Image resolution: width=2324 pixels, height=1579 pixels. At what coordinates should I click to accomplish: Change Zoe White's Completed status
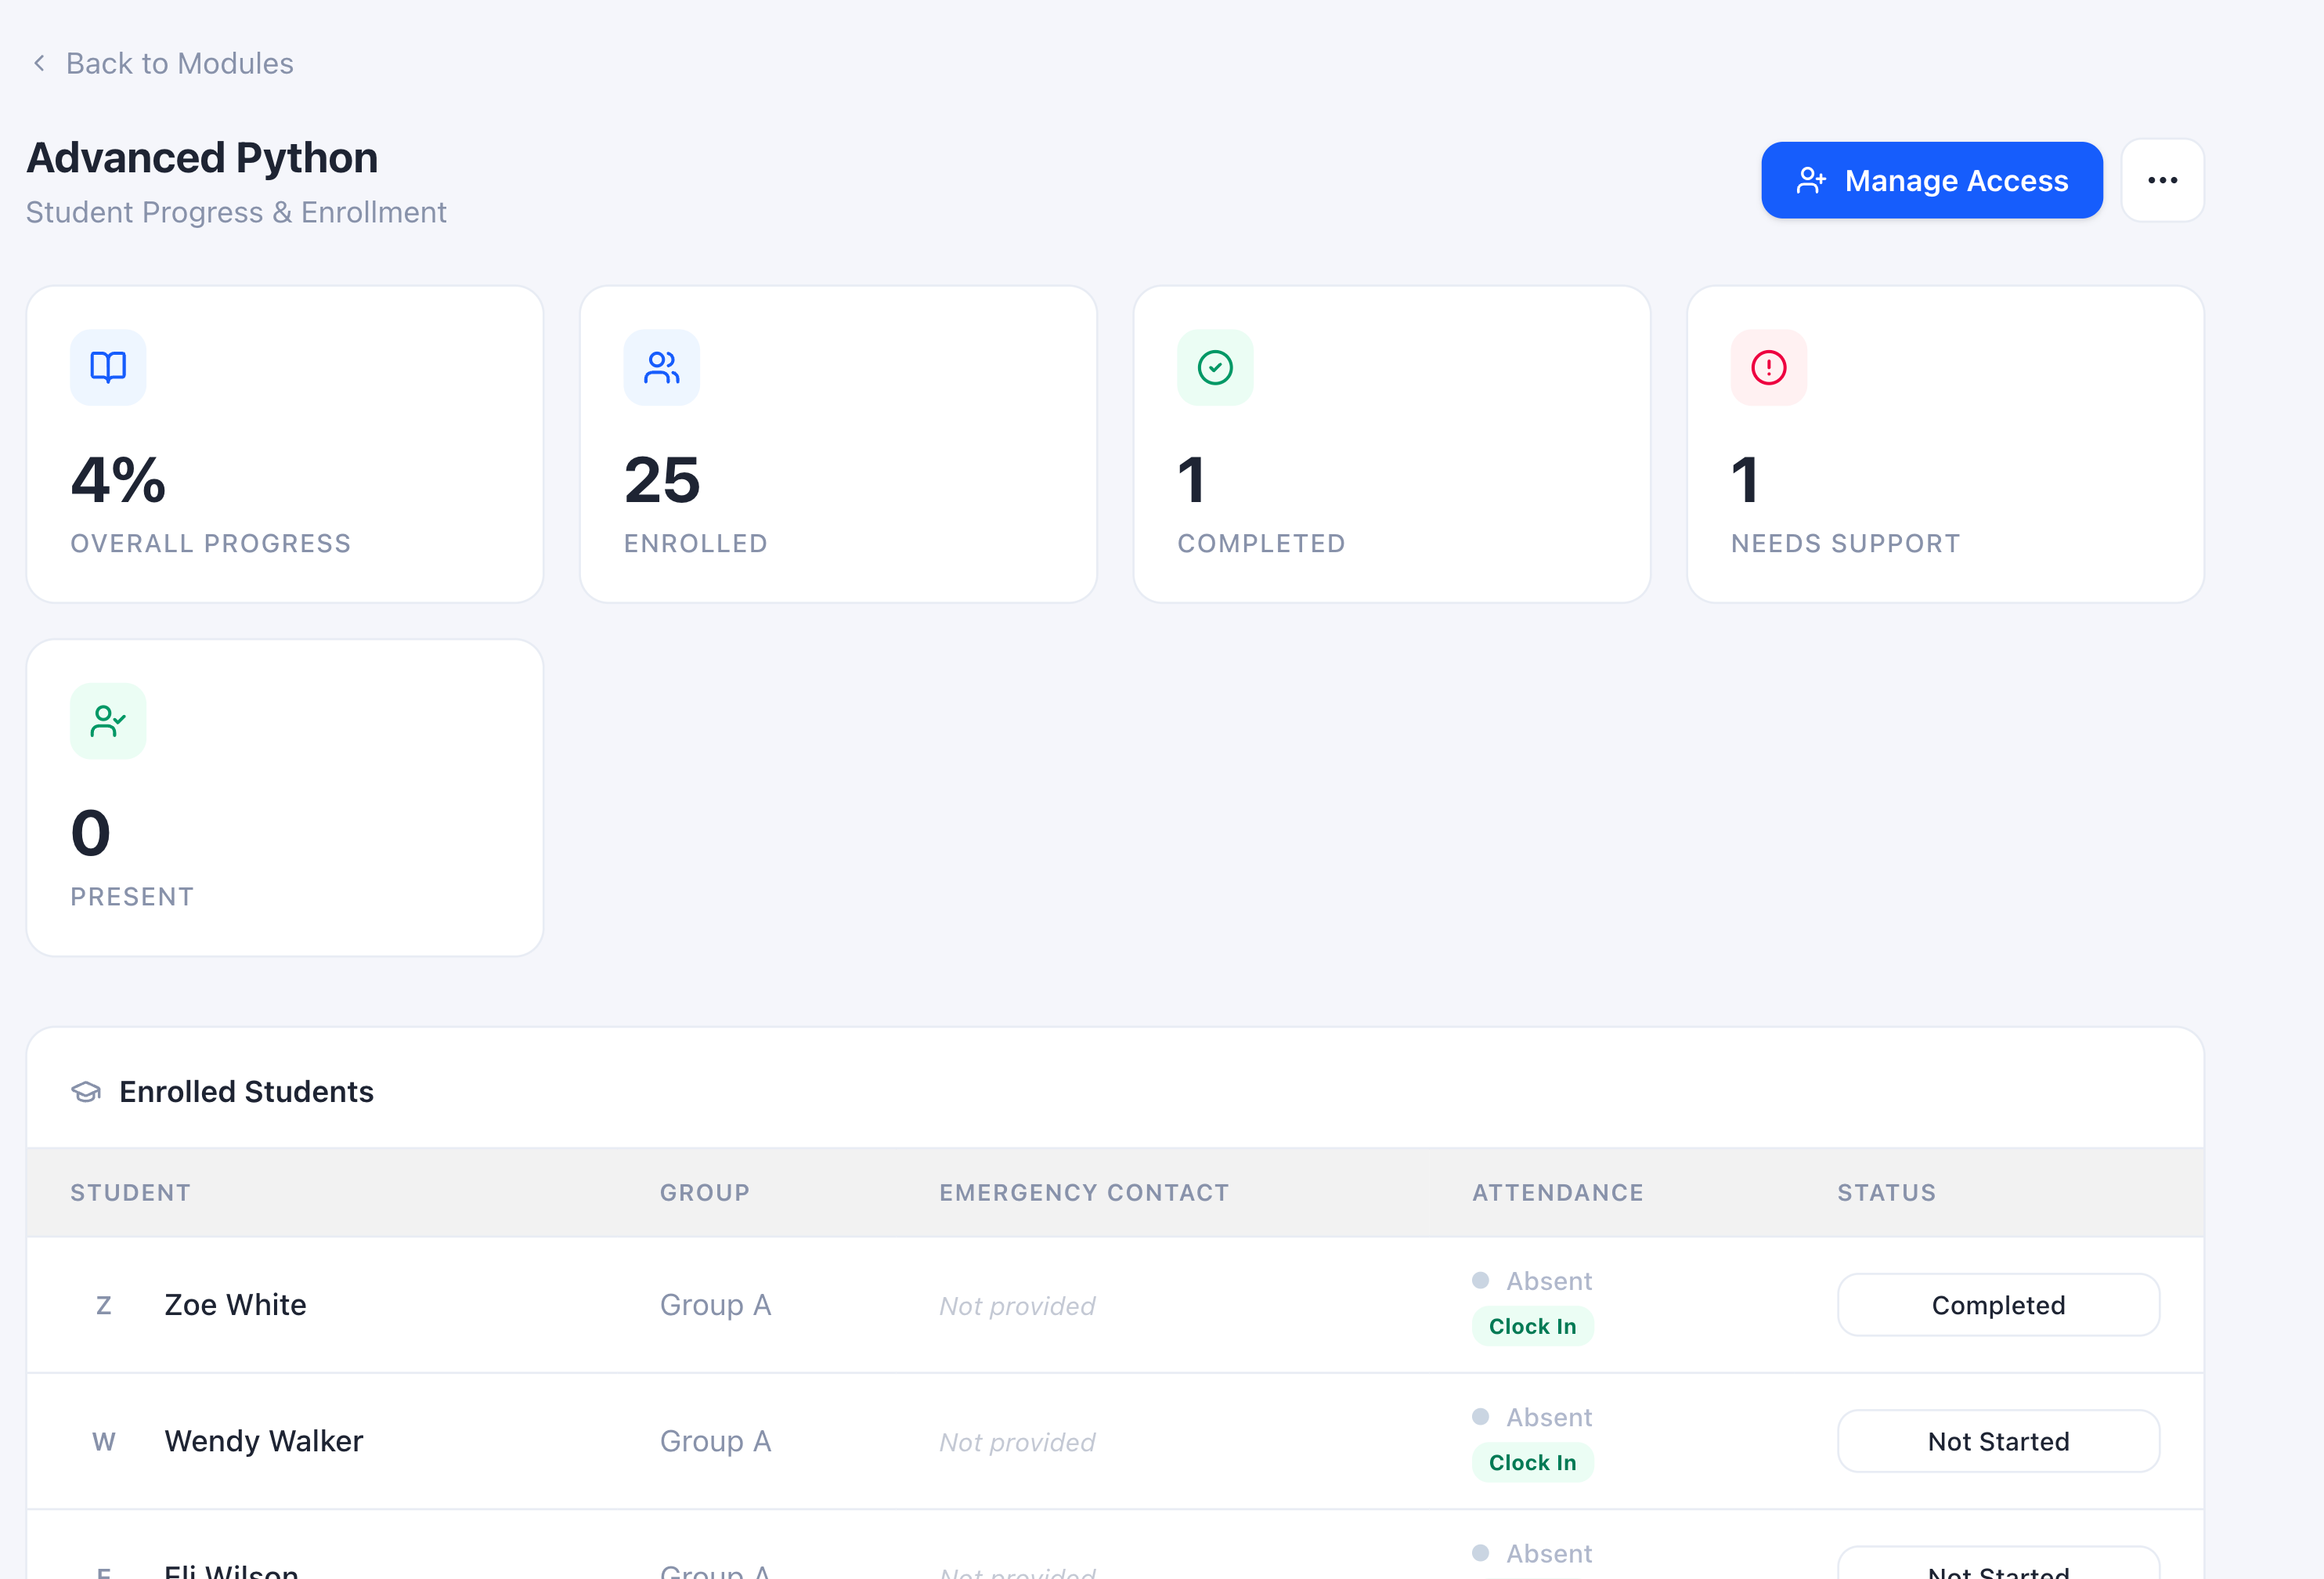1998,1305
